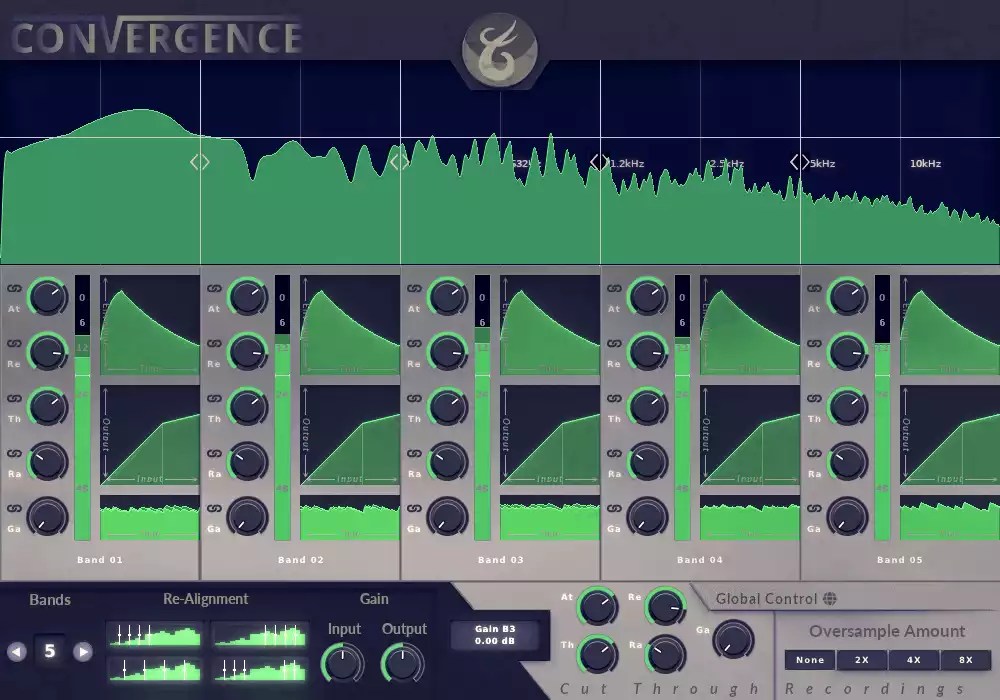Click the Gain B3 0.00 dB readout
The height and width of the screenshot is (700, 1000).
point(496,634)
